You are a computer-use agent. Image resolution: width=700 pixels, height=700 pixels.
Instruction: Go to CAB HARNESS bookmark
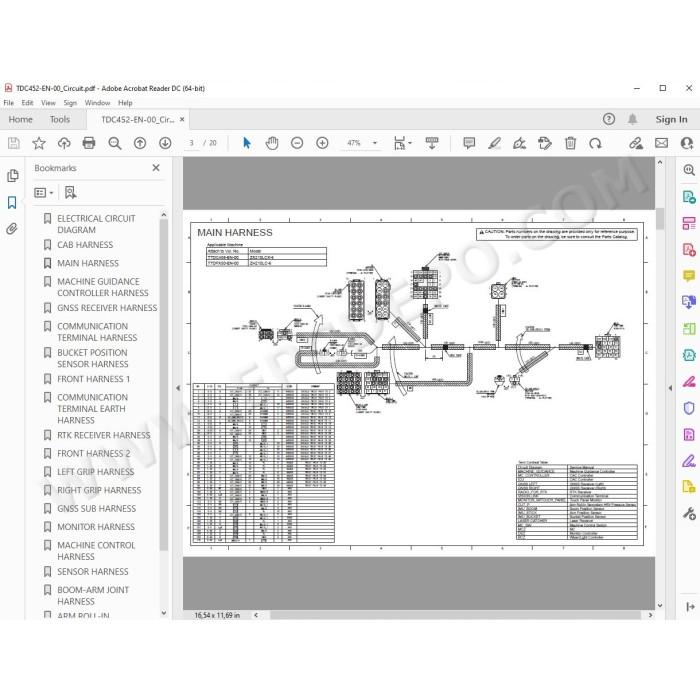[85, 245]
